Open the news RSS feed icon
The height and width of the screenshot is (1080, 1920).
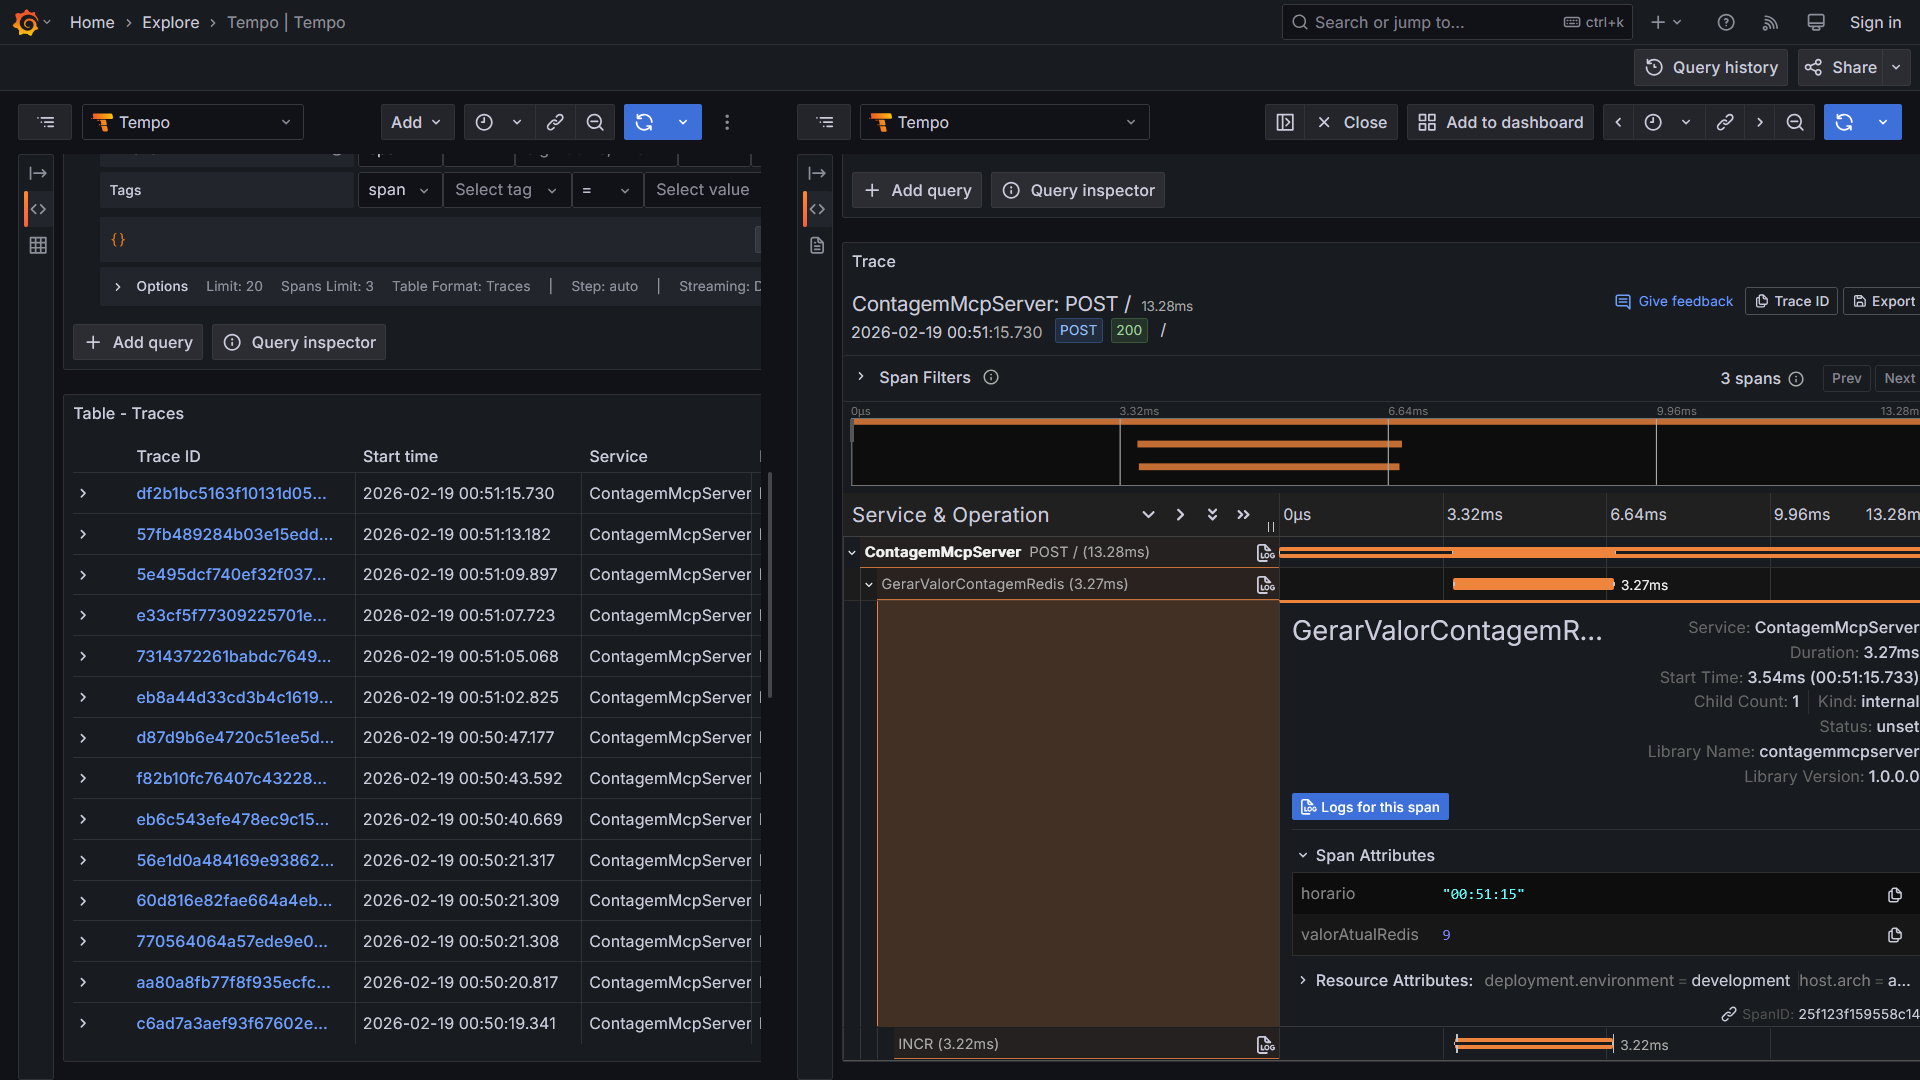click(x=1771, y=22)
